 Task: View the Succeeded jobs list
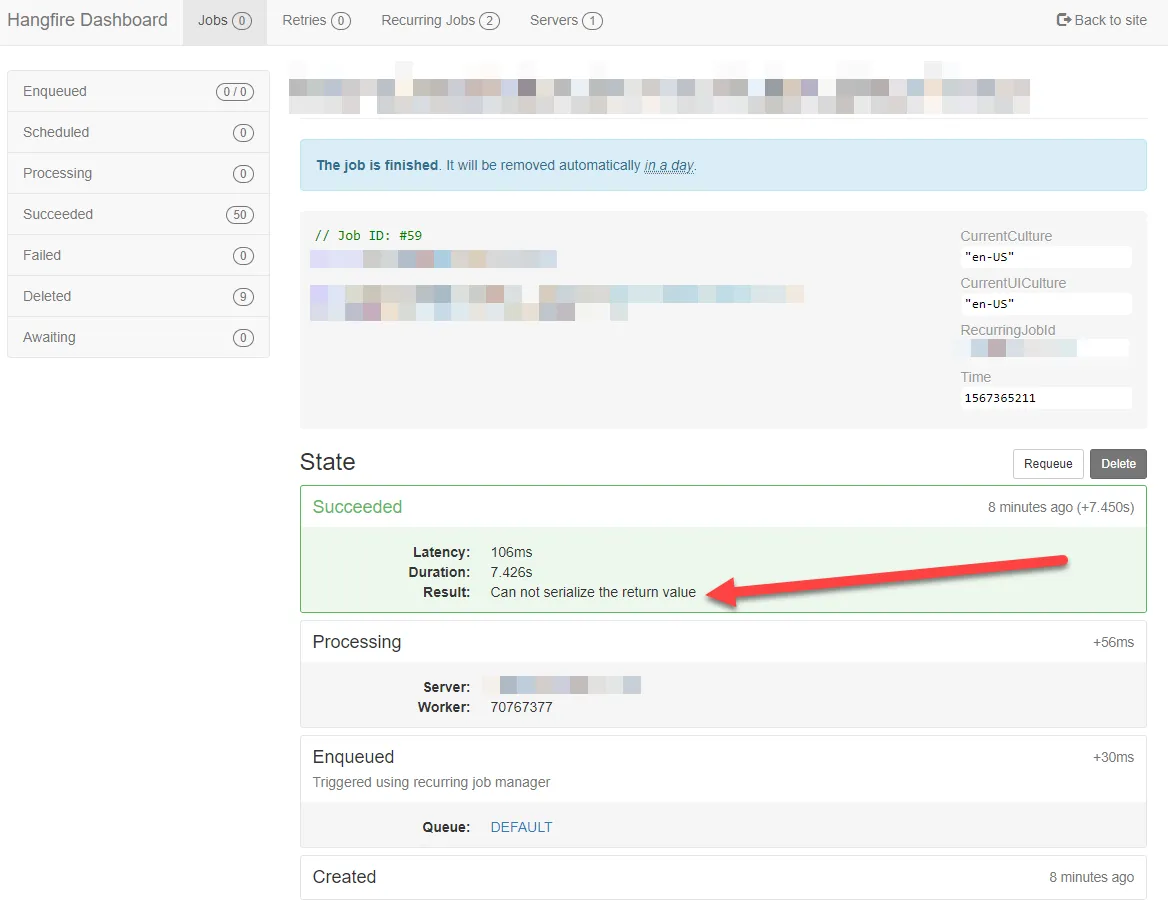(139, 214)
